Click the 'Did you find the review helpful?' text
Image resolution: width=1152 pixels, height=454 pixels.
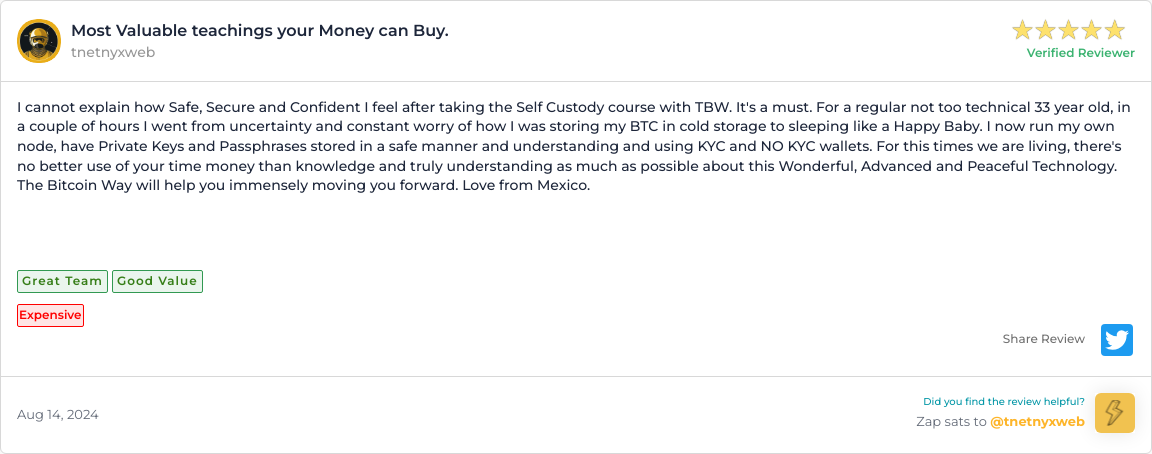coord(1003,402)
